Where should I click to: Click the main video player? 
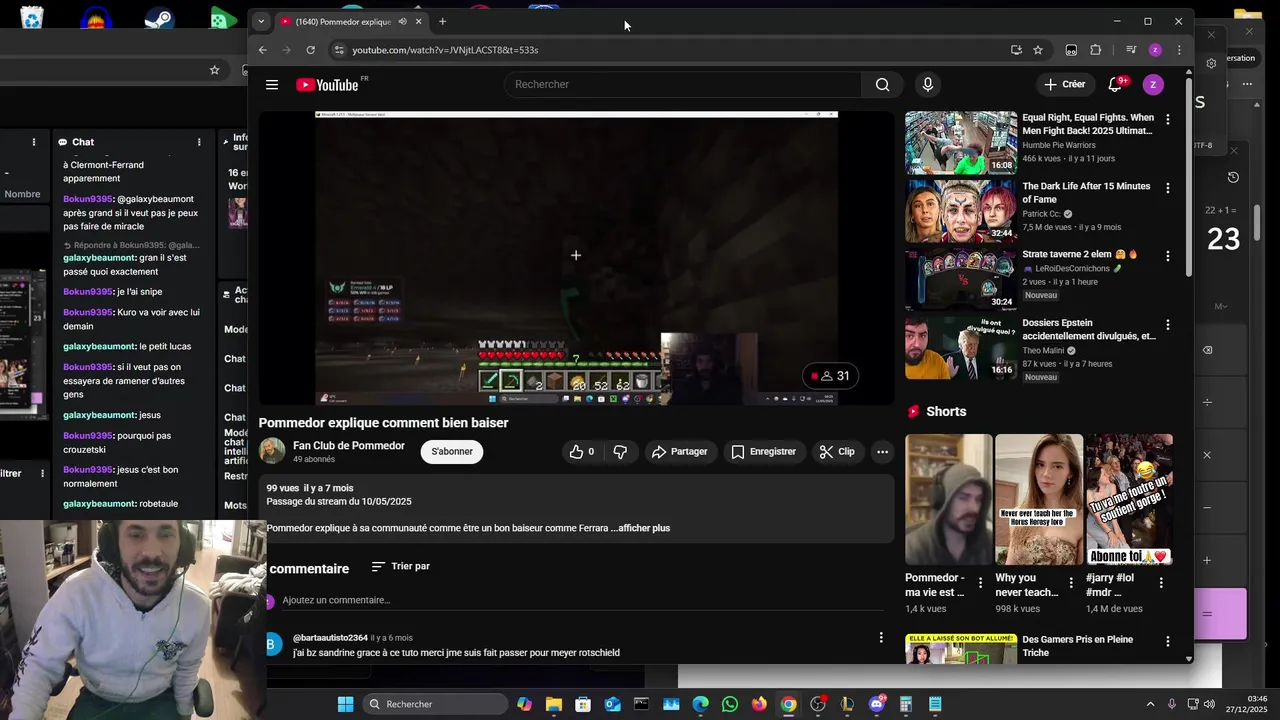click(576, 258)
